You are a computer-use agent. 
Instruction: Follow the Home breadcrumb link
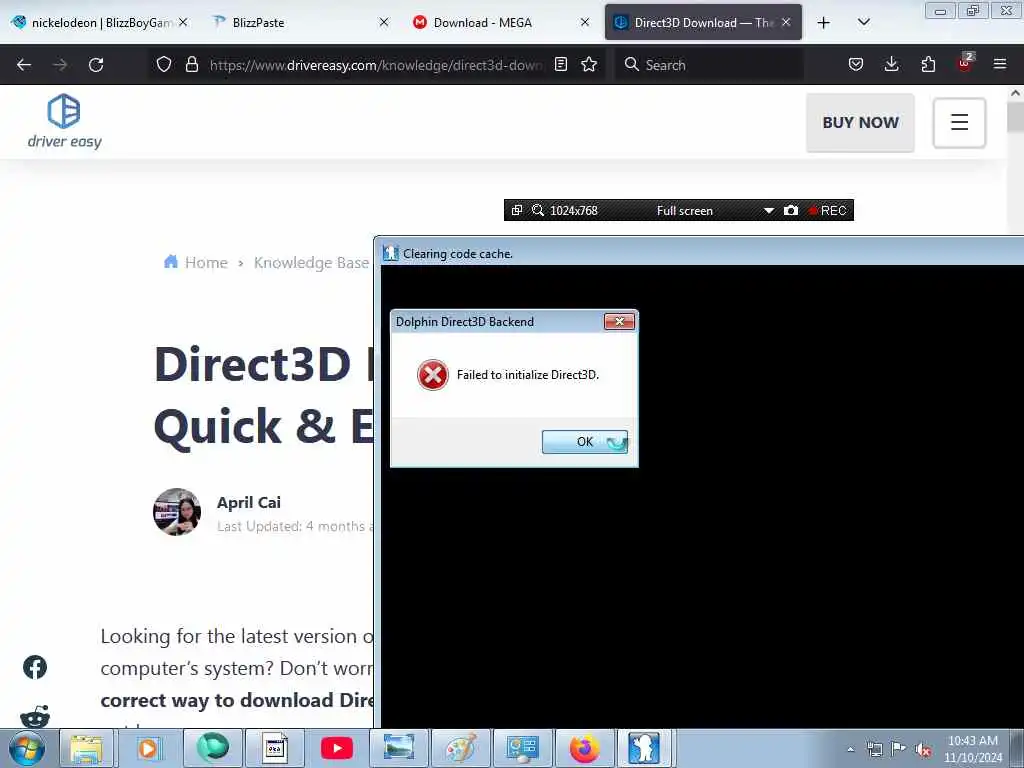pyautogui.click(x=196, y=263)
